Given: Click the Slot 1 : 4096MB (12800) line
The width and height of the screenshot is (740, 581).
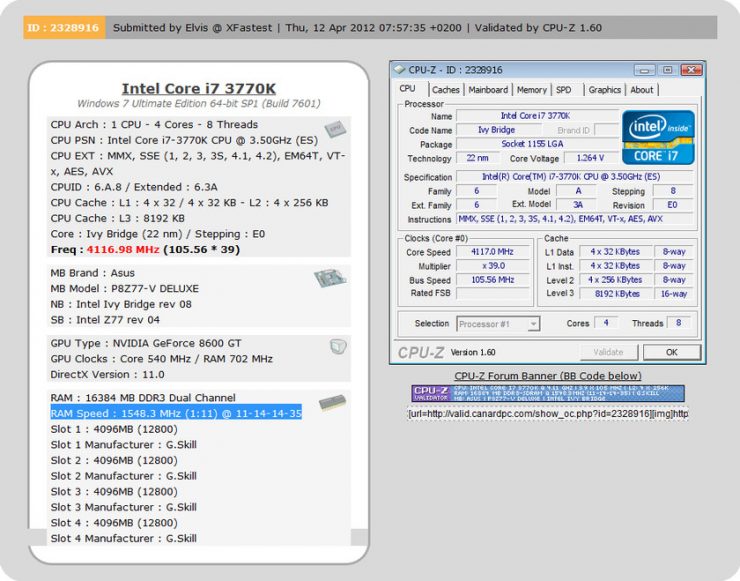Looking at the screenshot, I should (x=114, y=429).
